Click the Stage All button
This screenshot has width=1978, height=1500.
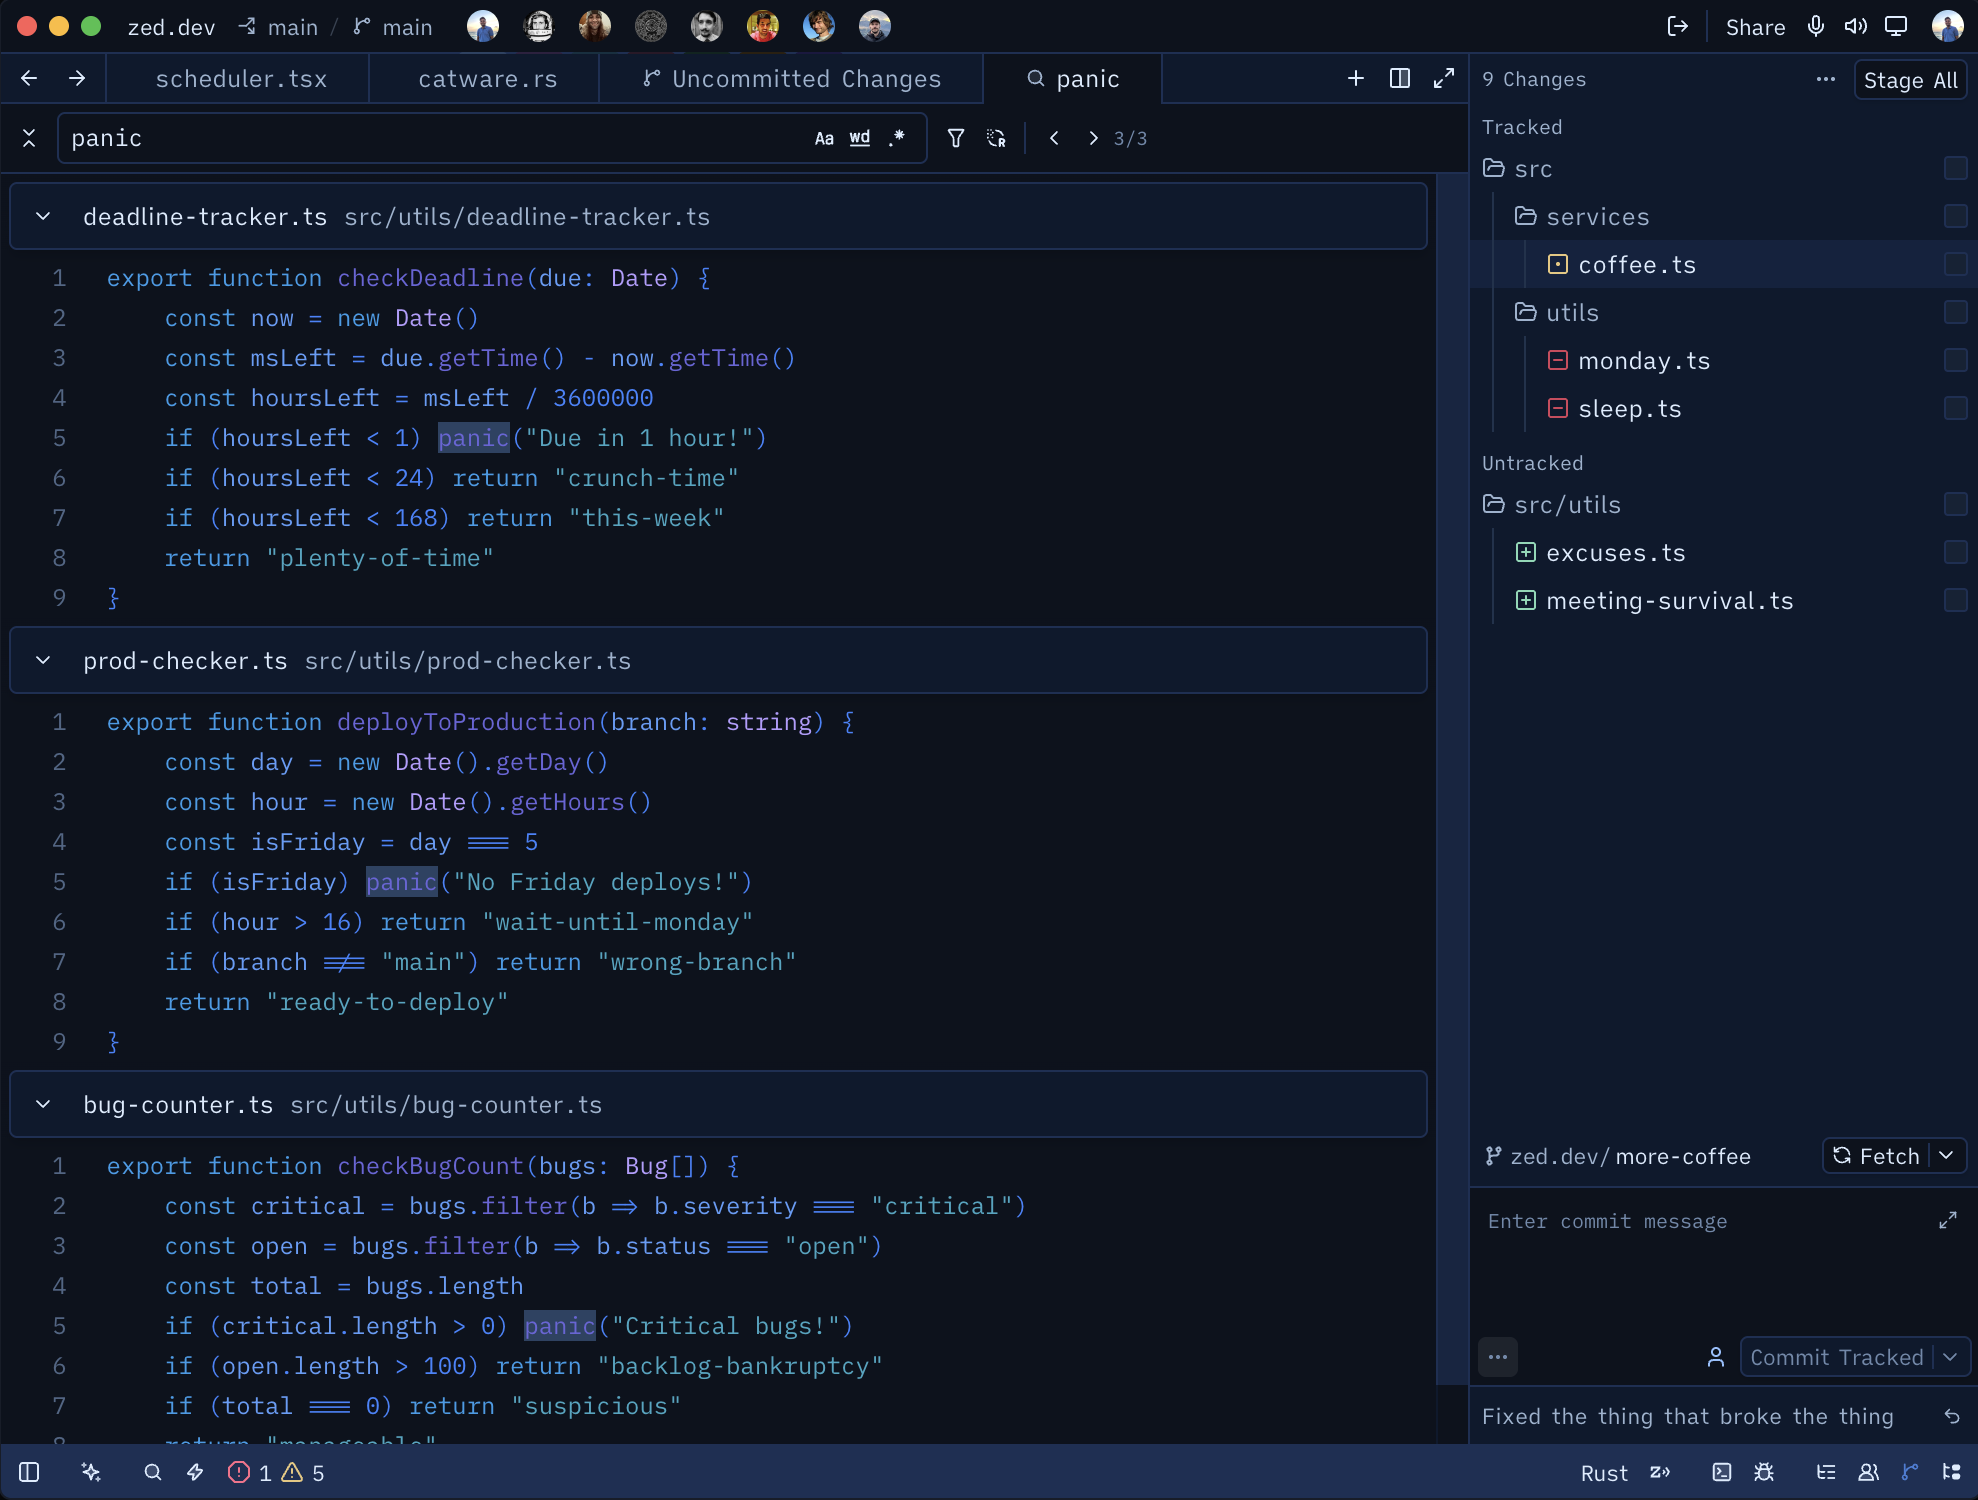coord(1910,80)
